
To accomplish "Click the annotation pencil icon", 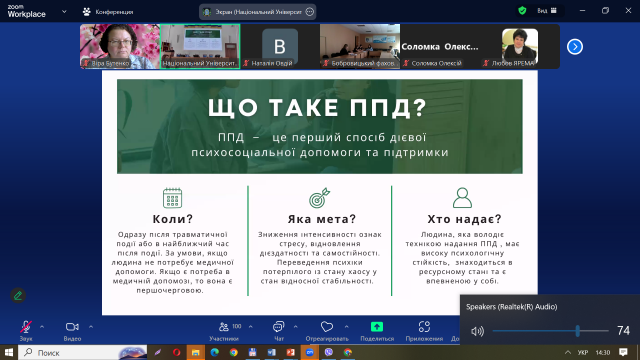I will coord(18,296).
